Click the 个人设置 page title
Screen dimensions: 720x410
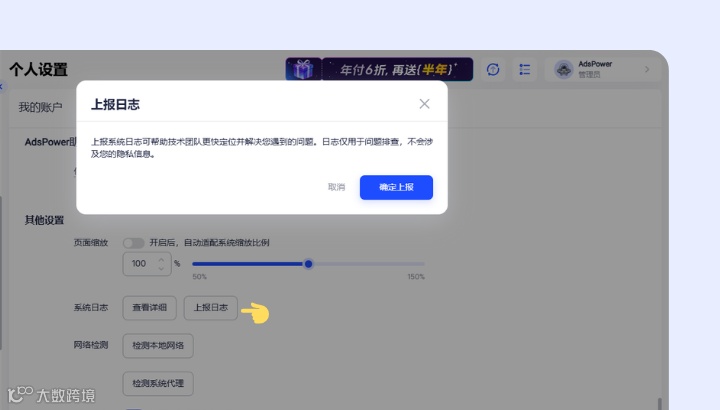39,69
